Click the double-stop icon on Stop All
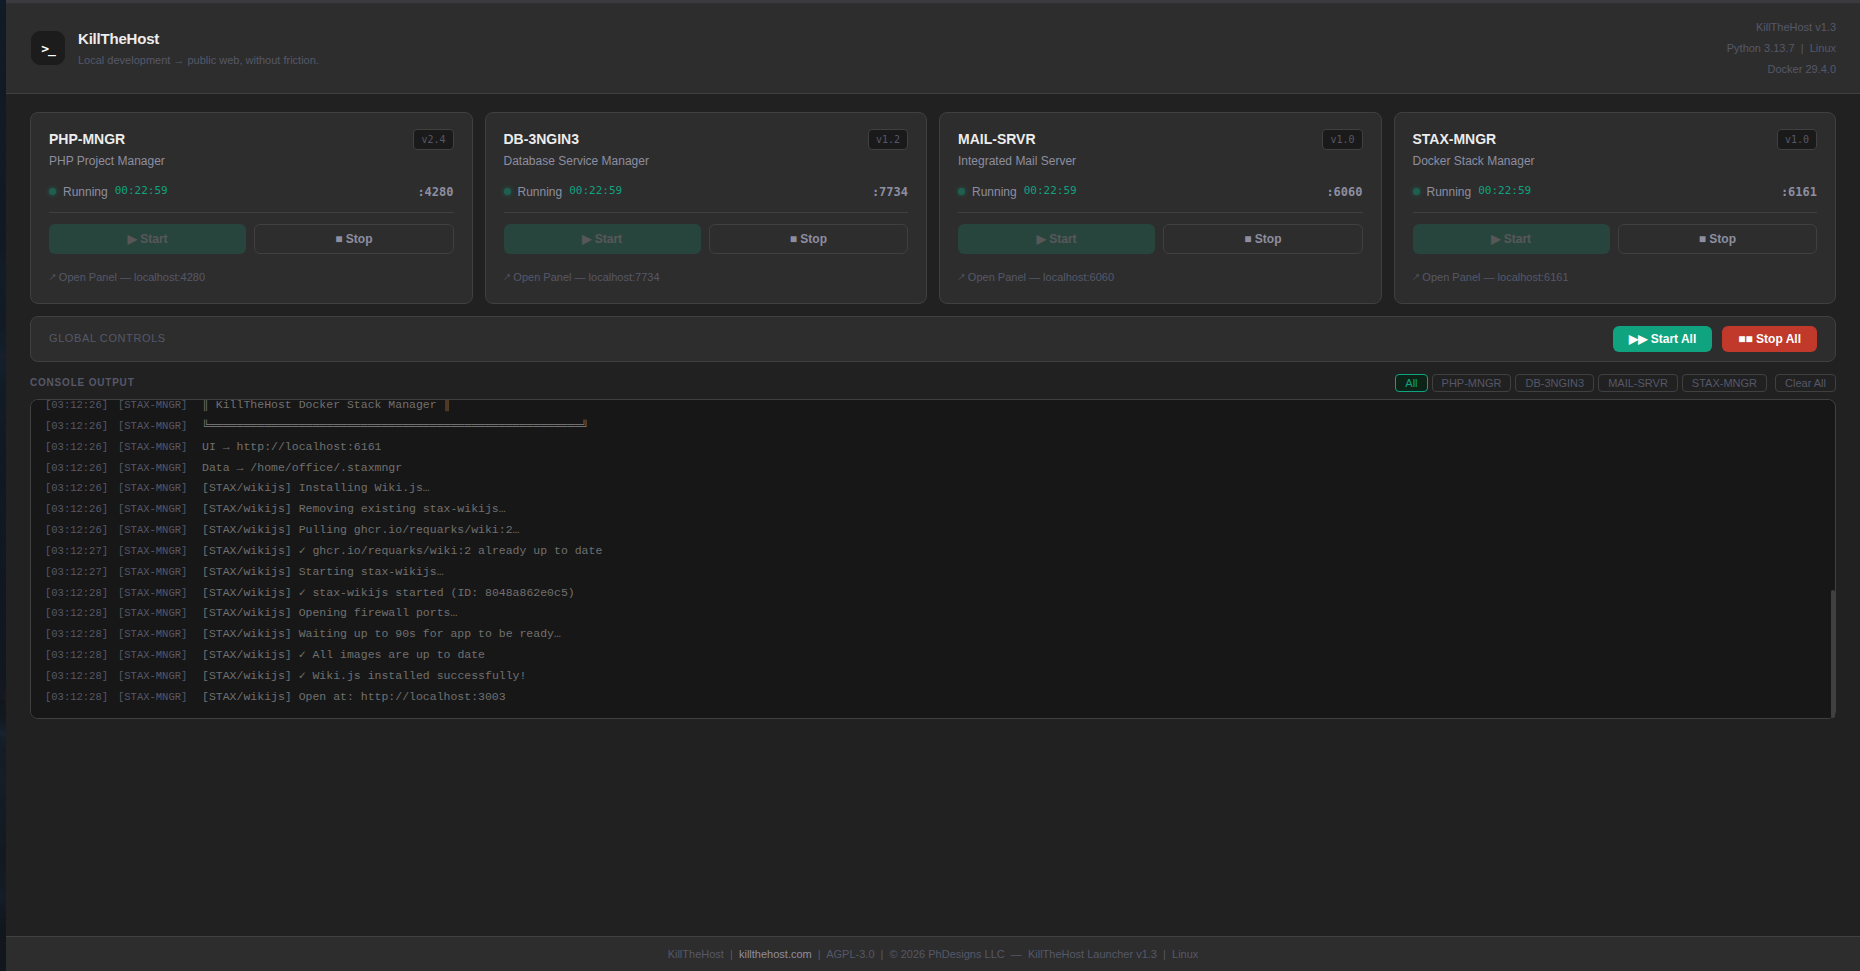The image size is (1860, 971). coord(1742,339)
